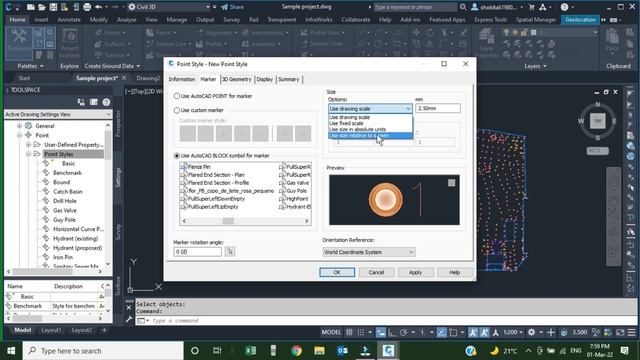This screenshot has height=360, width=640.
Task: Expand the General tree node
Action: click(x=19, y=126)
